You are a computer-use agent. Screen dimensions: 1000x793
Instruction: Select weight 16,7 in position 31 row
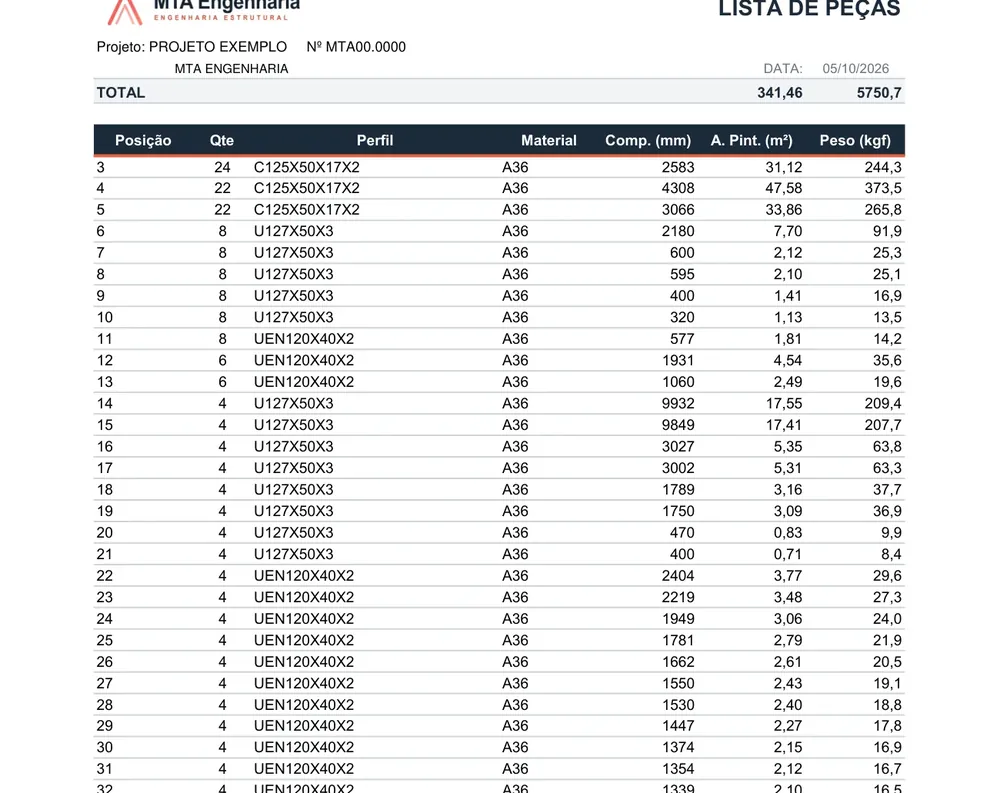(x=887, y=769)
